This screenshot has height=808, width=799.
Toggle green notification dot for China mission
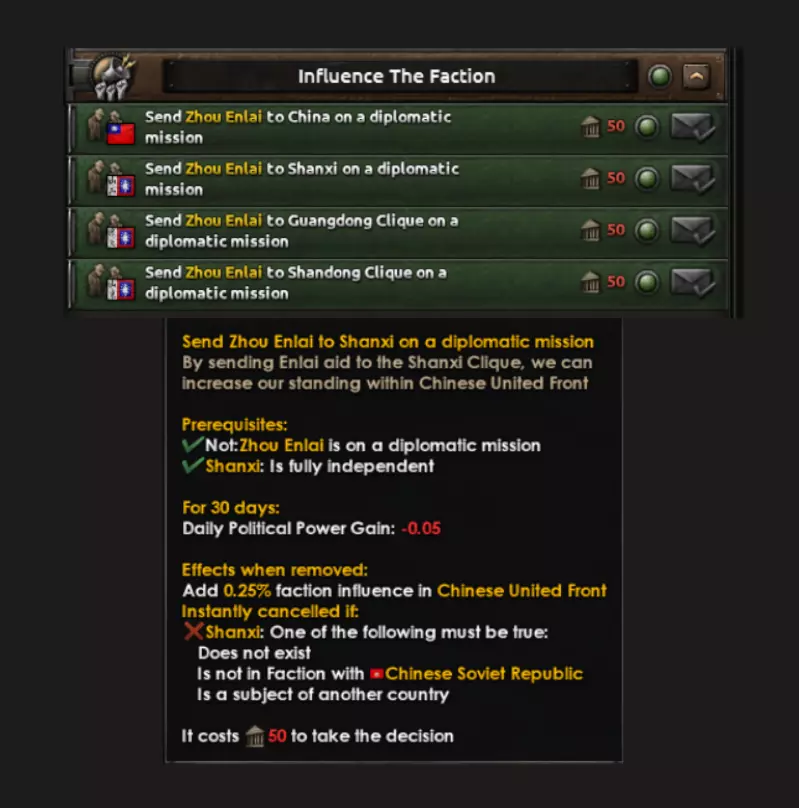tap(647, 127)
